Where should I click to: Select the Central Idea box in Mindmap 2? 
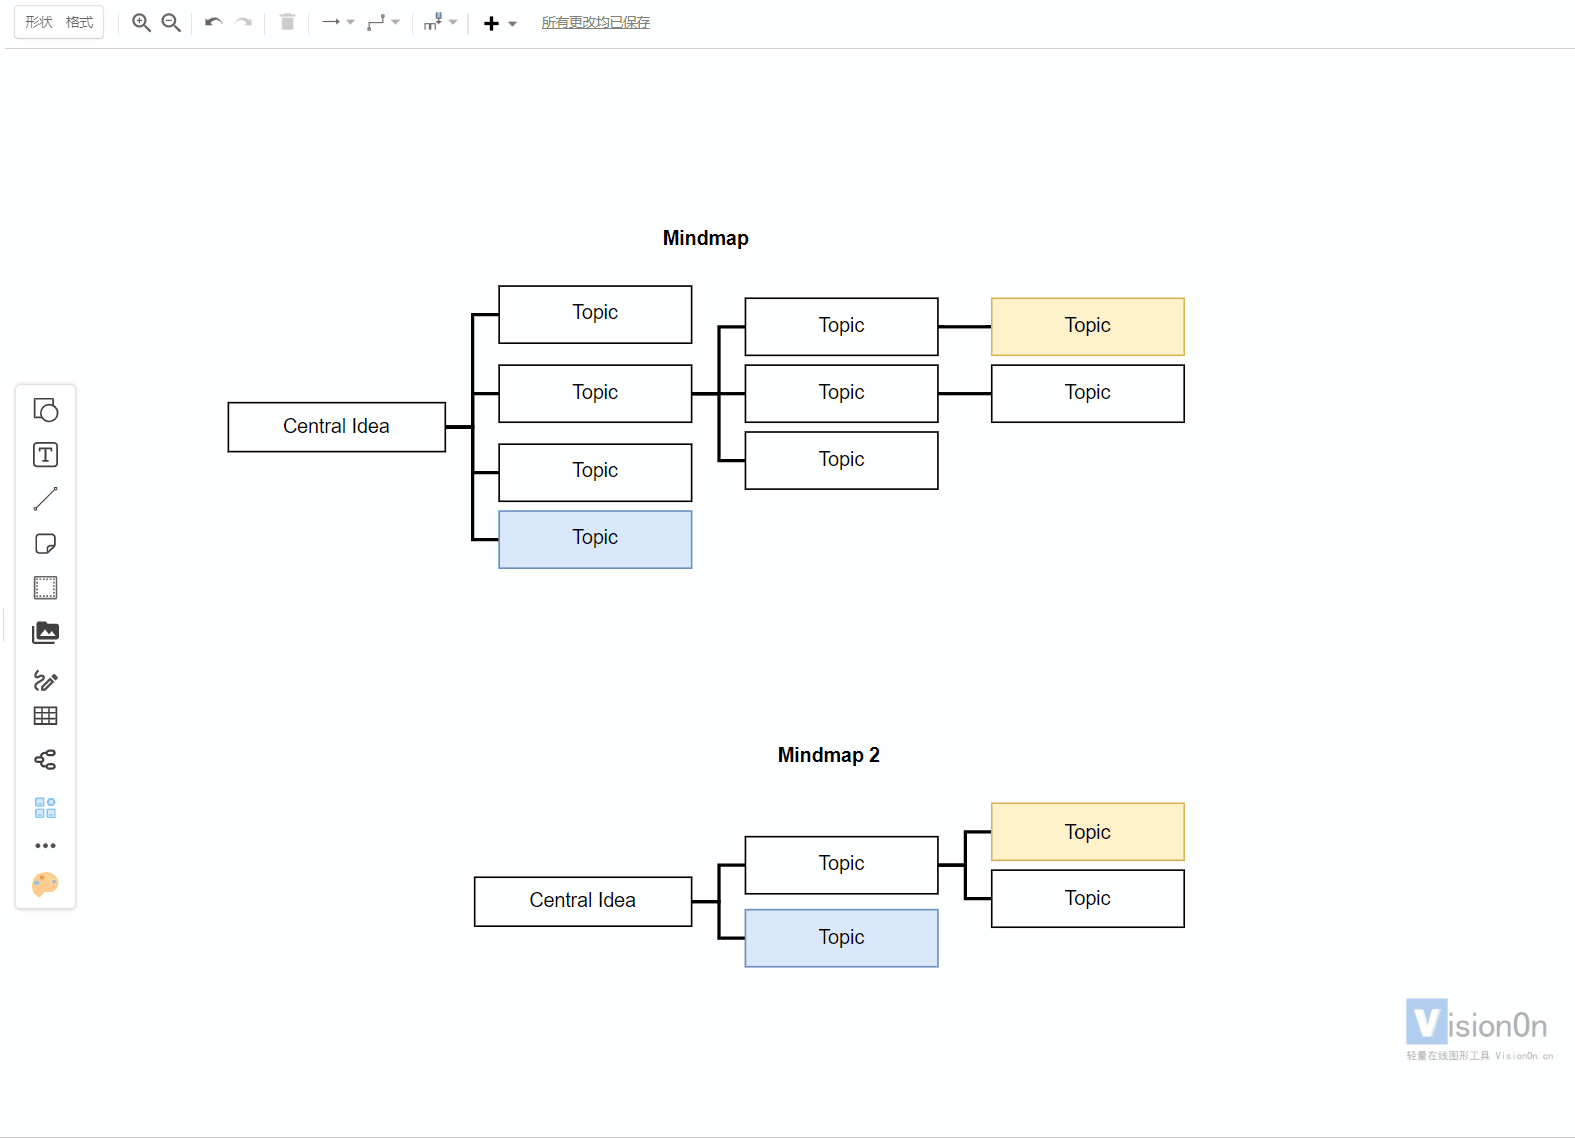tap(583, 901)
